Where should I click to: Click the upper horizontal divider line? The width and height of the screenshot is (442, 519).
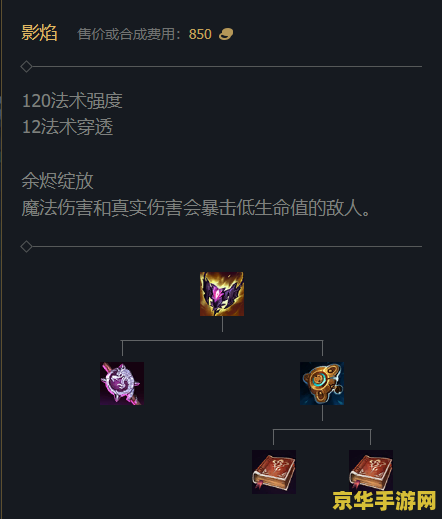tap(227, 67)
